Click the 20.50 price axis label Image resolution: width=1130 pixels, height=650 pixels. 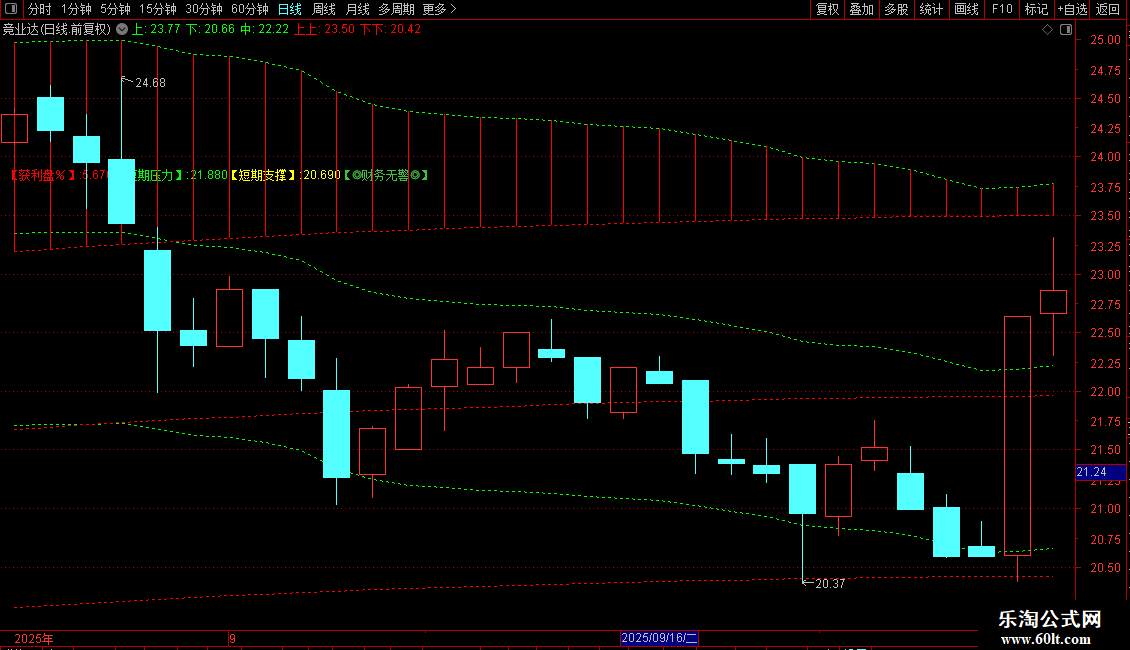click(x=1105, y=568)
